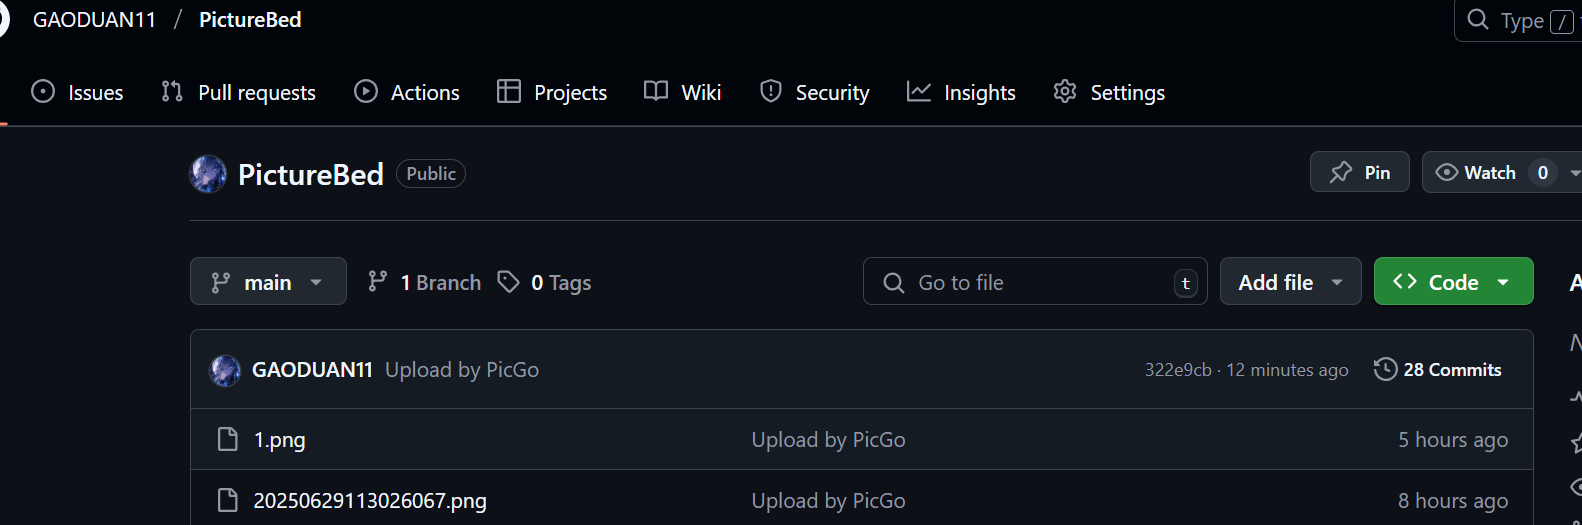Open the Pull requests tab
This screenshot has height=525, width=1582.
click(239, 92)
